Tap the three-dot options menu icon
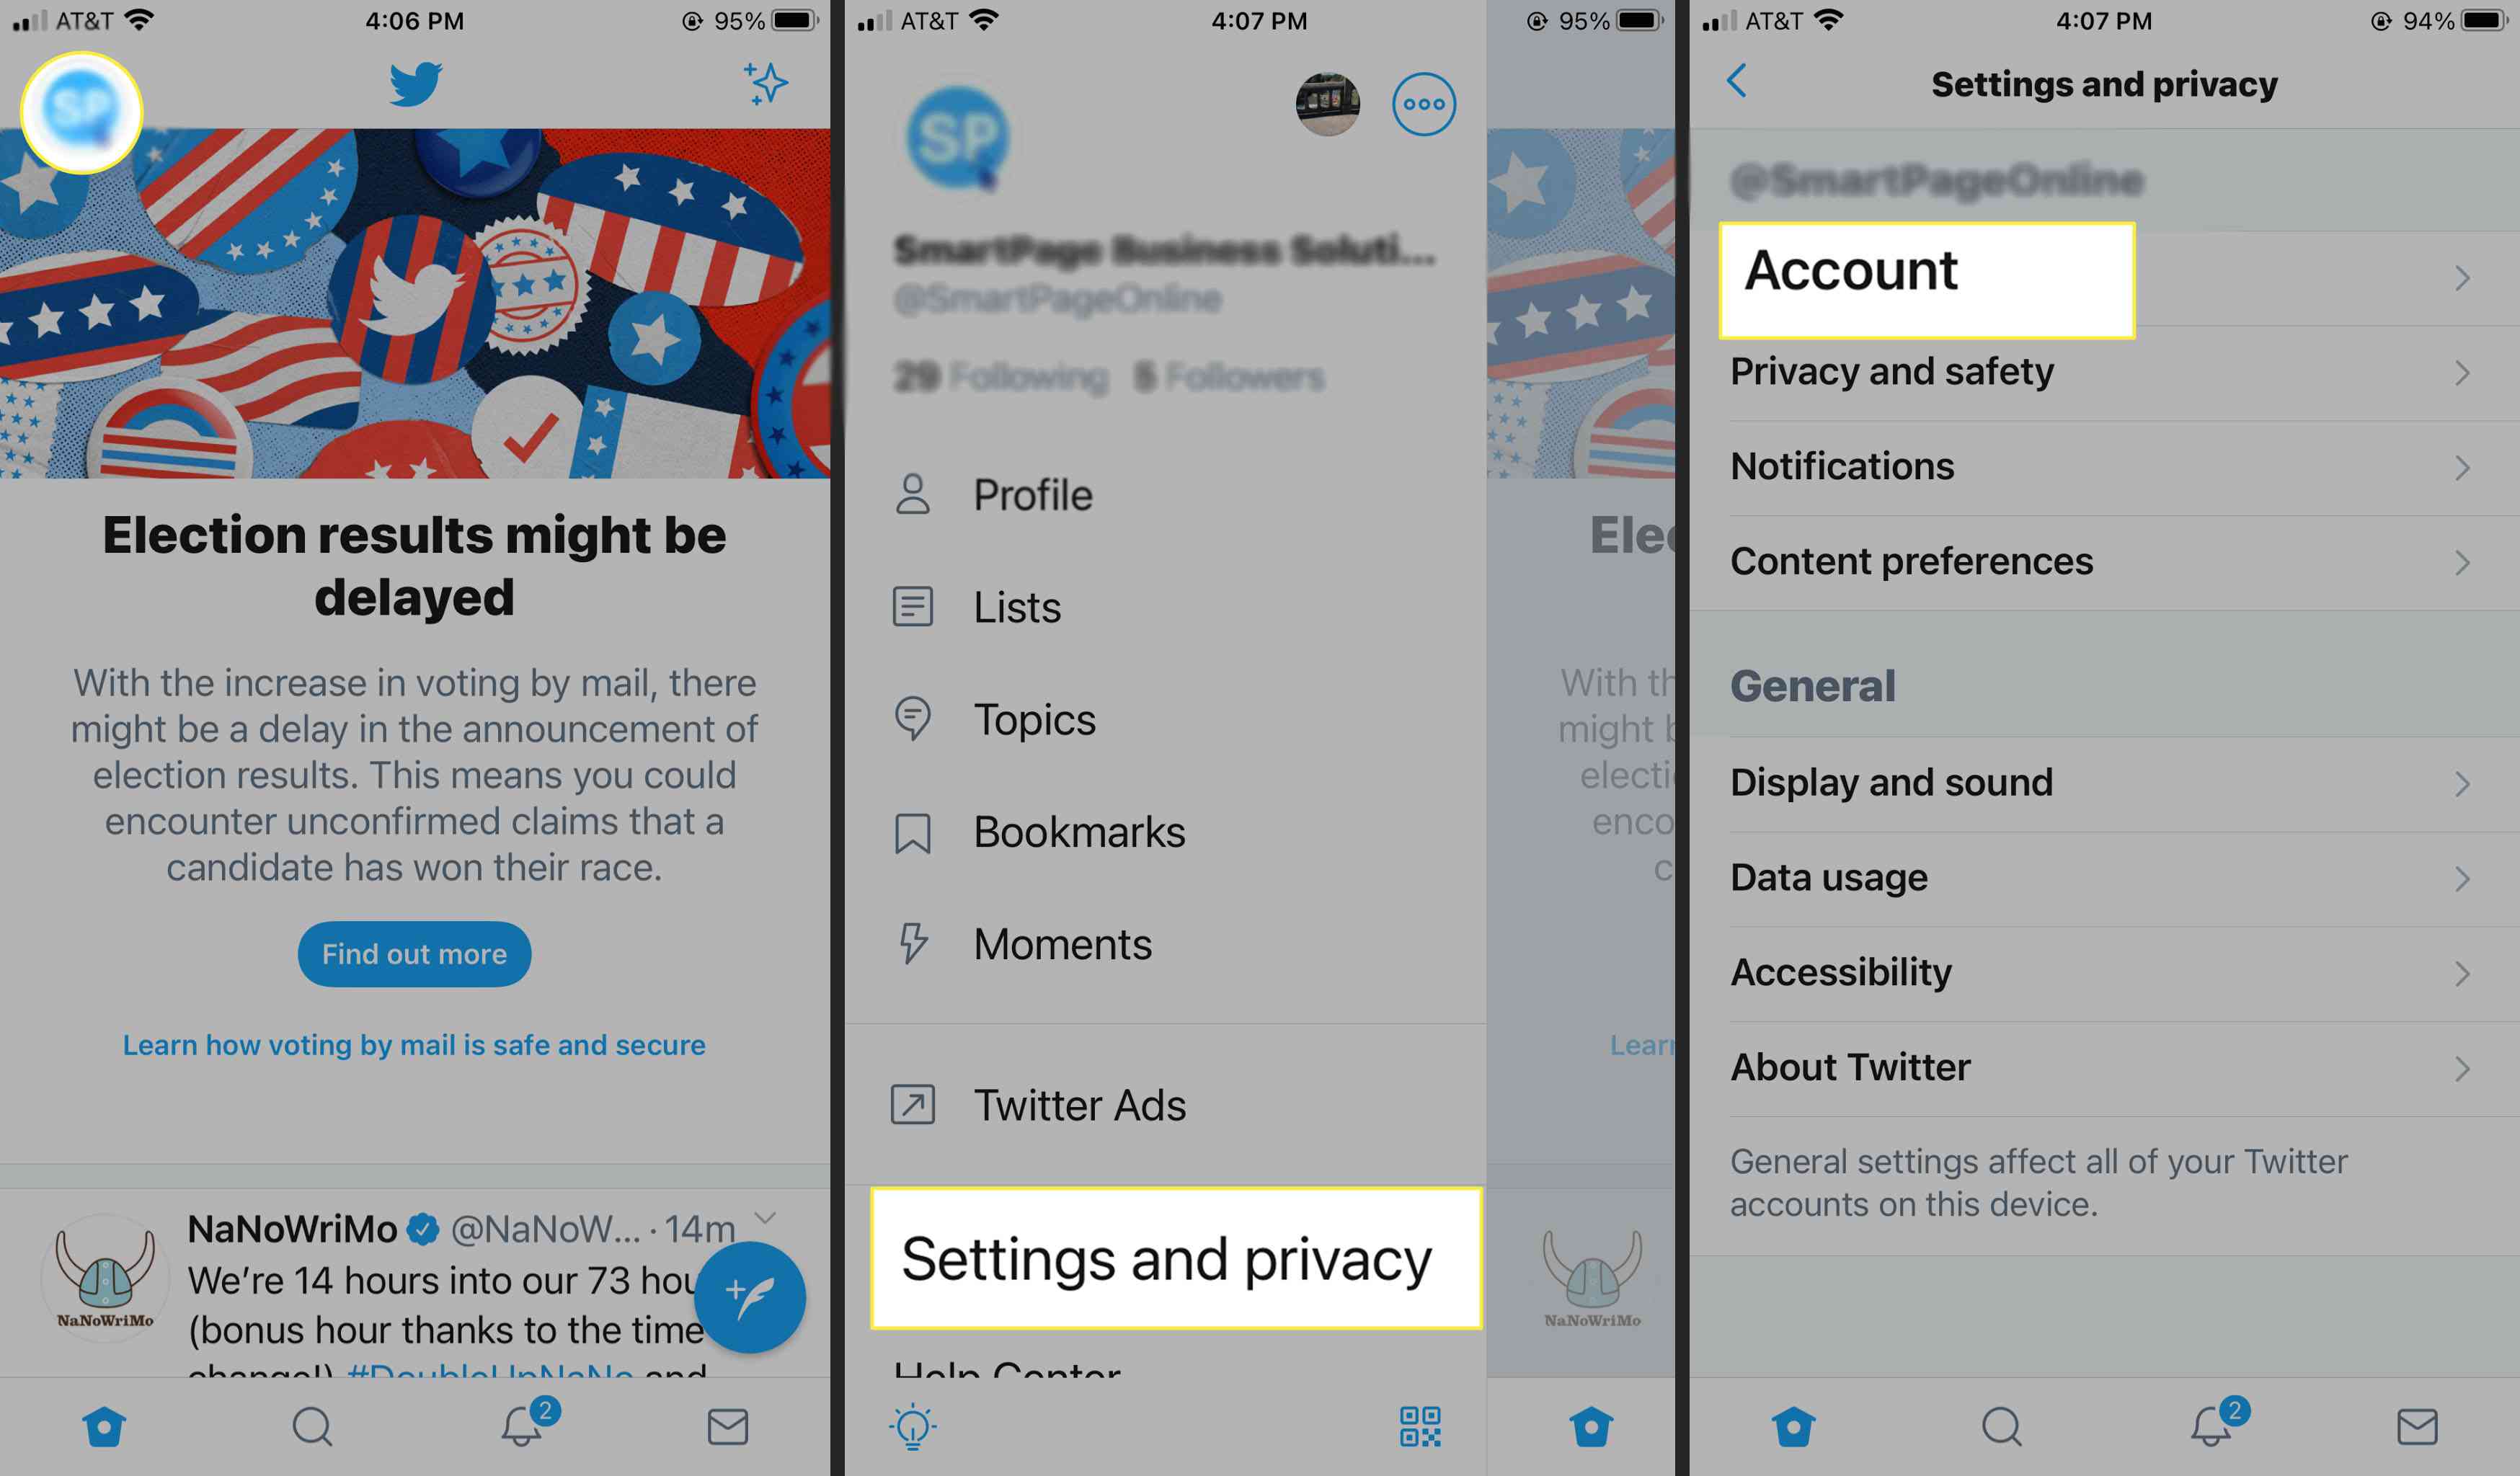 [x=1424, y=102]
